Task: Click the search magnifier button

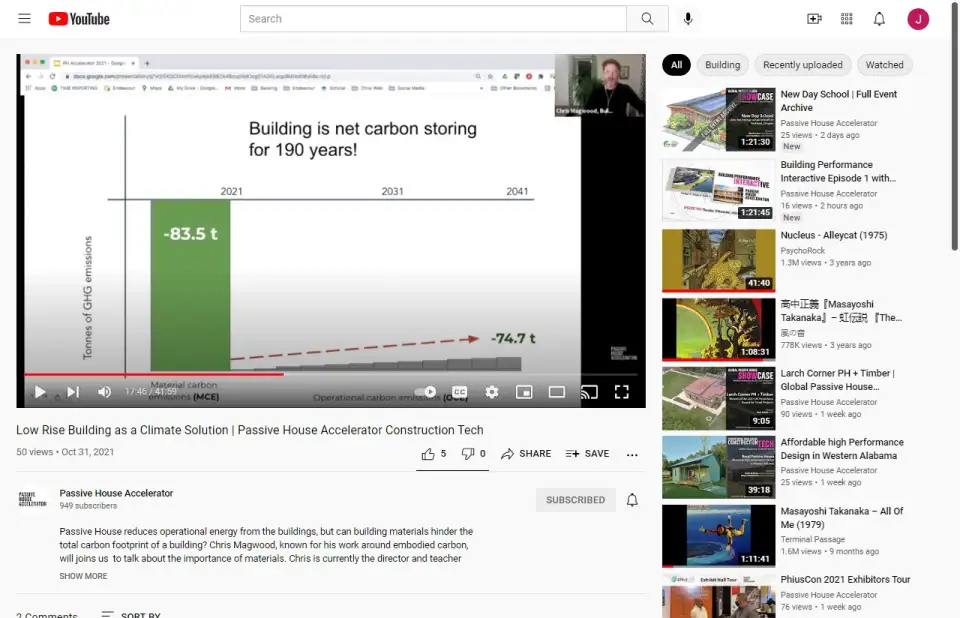Action: click(x=647, y=19)
